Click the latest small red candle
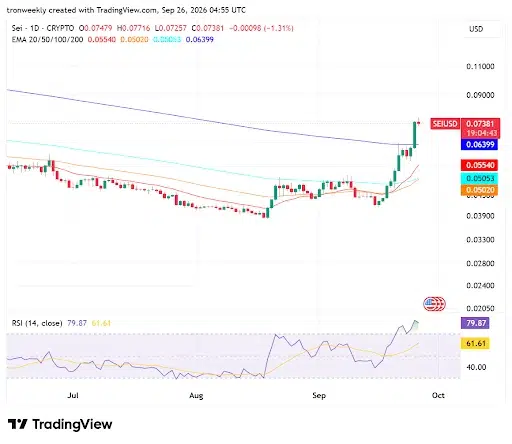The width and height of the screenshot is (512, 444). (419, 123)
